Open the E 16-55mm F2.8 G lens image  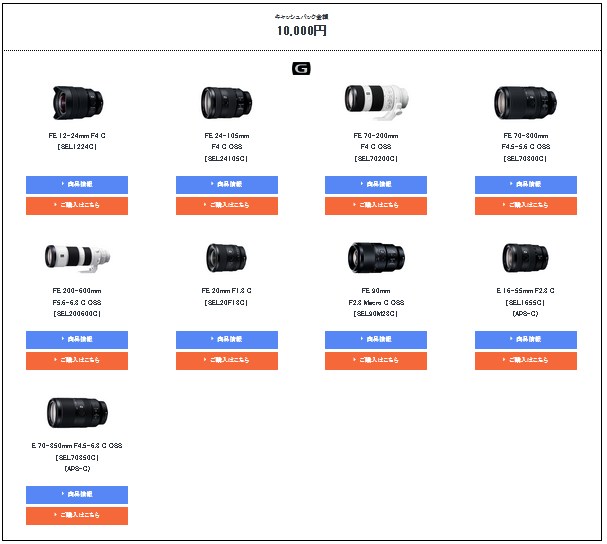[x=526, y=258]
